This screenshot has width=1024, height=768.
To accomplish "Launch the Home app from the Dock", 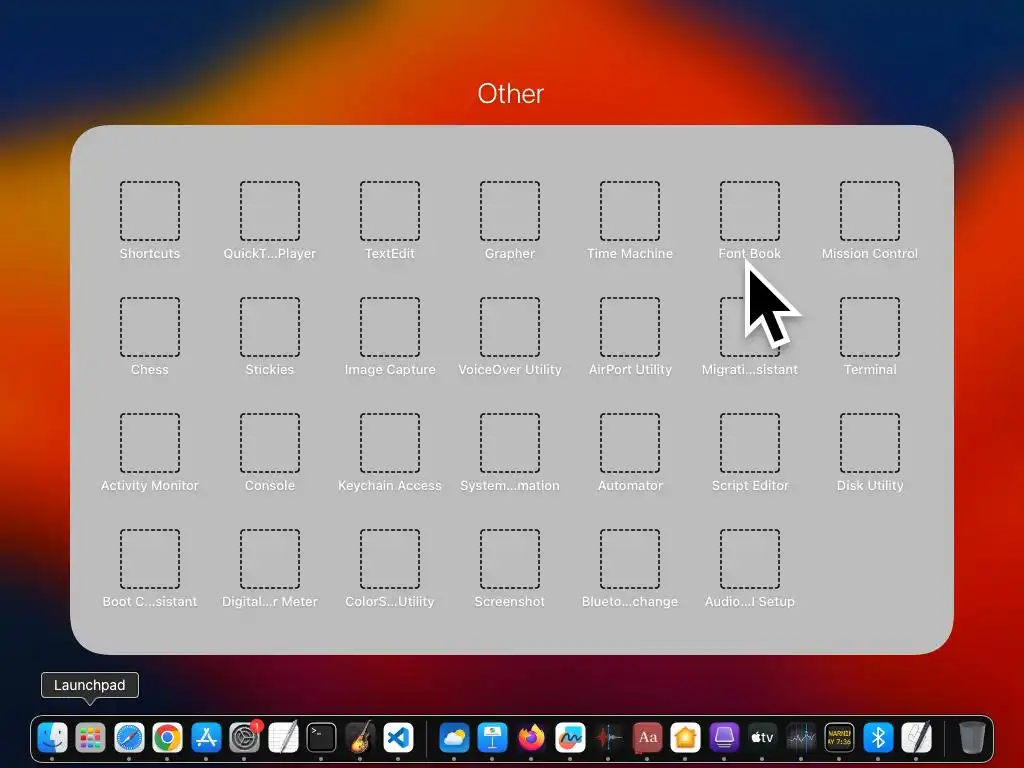I will click(685, 738).
